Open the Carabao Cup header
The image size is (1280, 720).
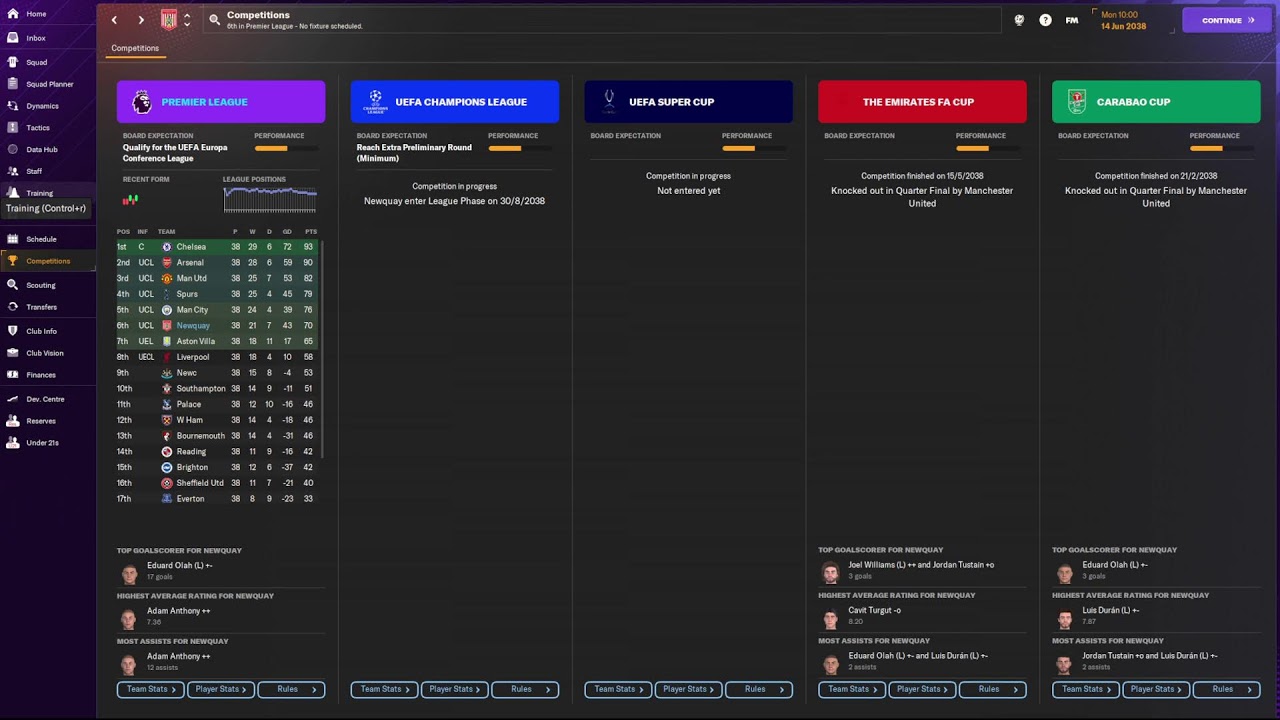click(1156, 102)
